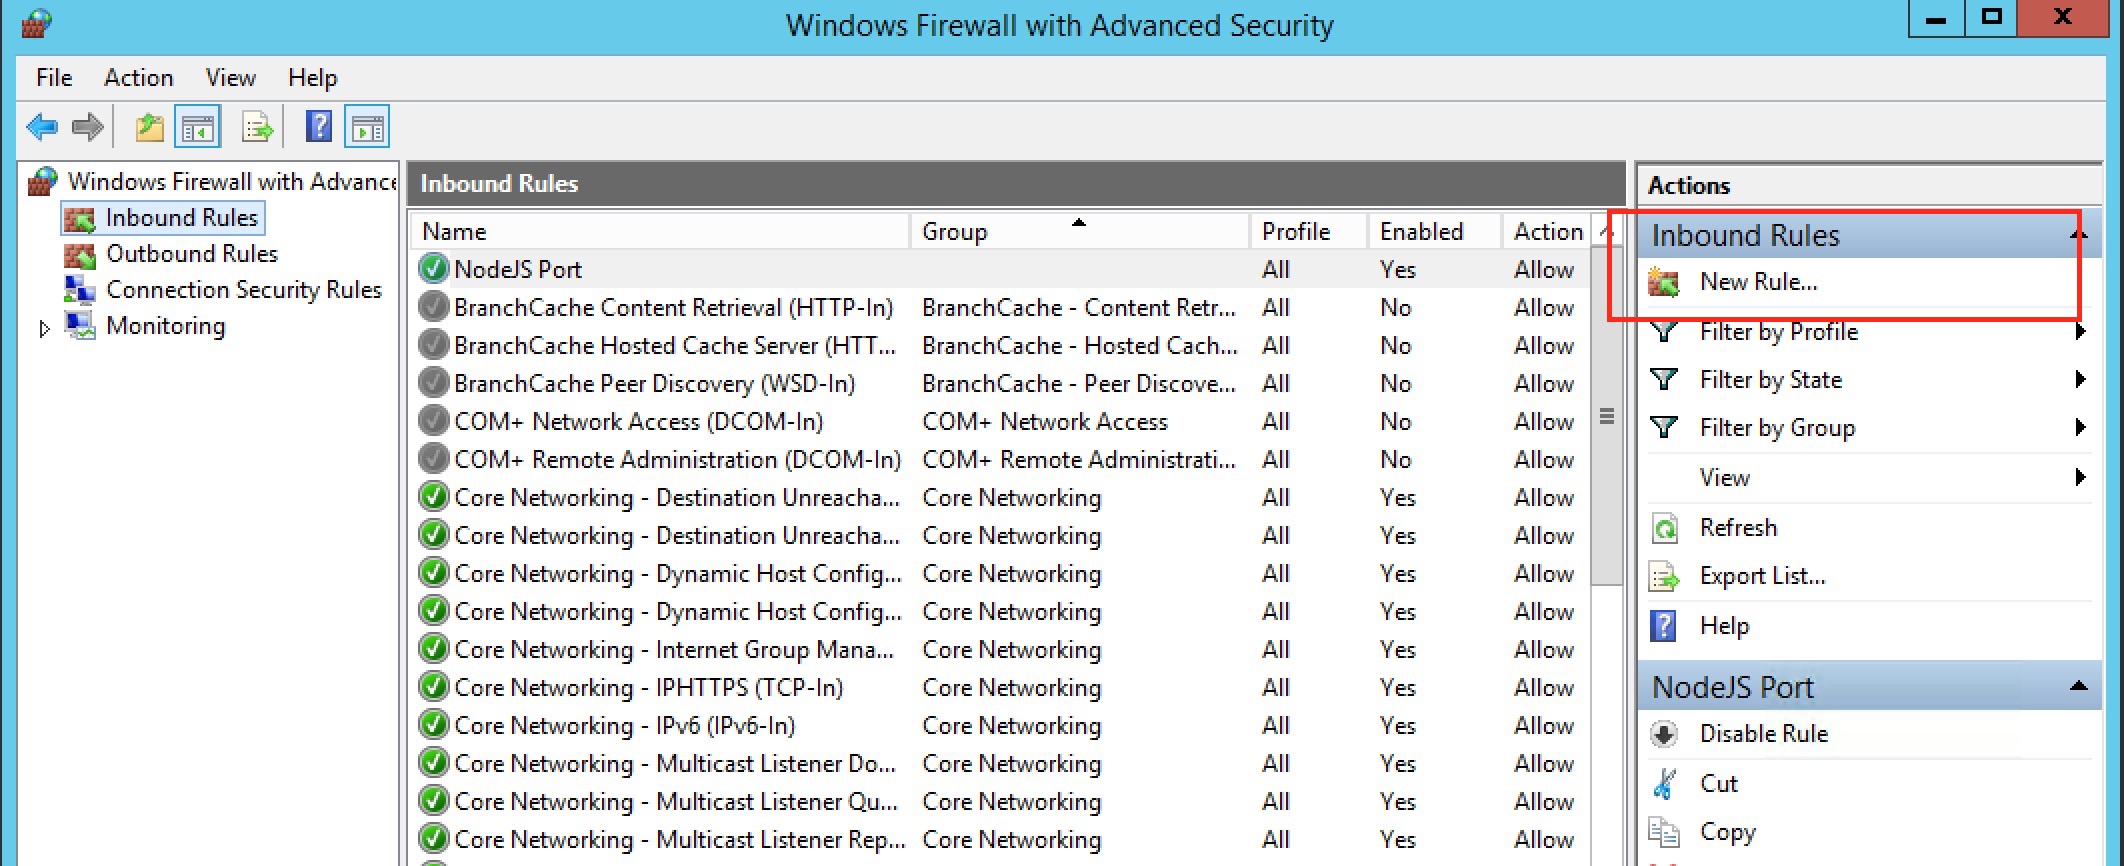Click the Refresh icon in Actions pane
The height and width of the screenshot is (866, 2124).
1665,528
